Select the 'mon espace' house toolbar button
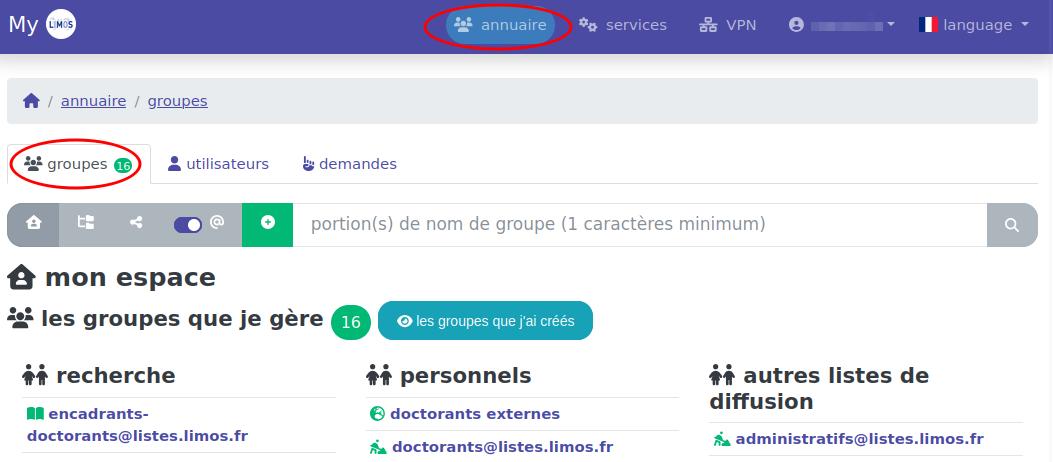 coord(34,224)
